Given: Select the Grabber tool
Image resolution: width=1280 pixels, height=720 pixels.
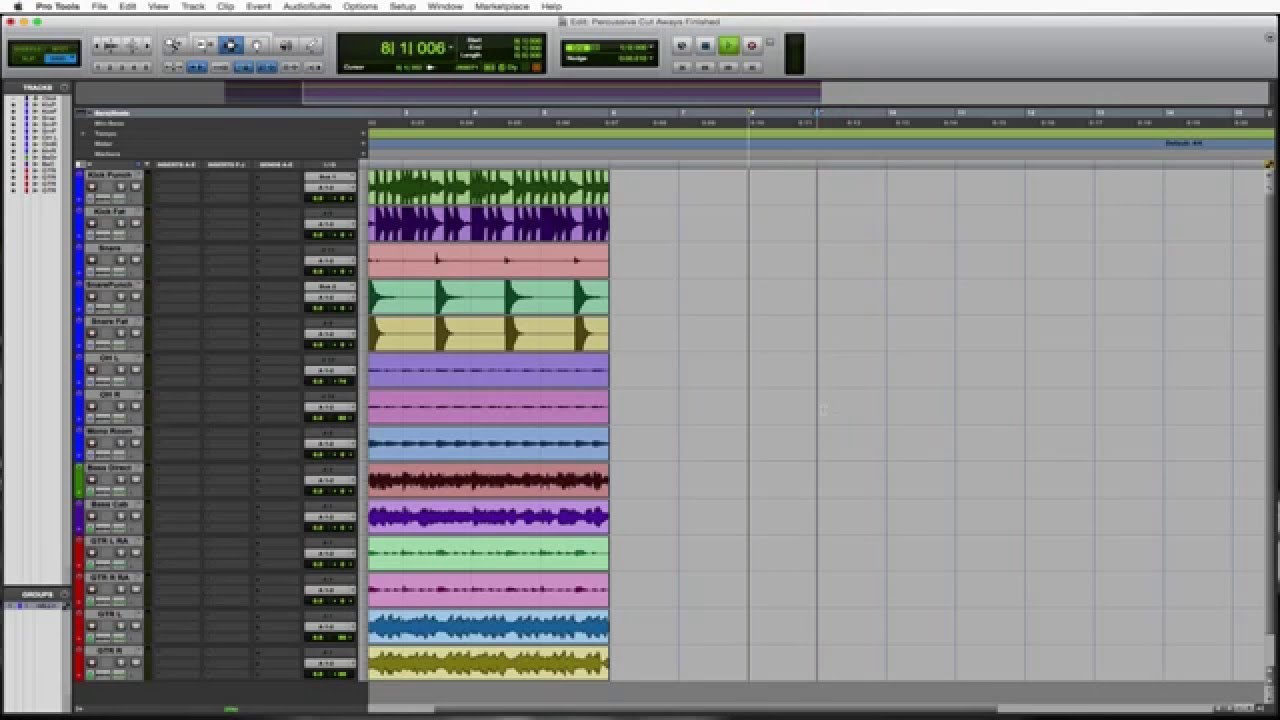Looking at the screenshot, I should pyautogui.click(x=258, y=45).
